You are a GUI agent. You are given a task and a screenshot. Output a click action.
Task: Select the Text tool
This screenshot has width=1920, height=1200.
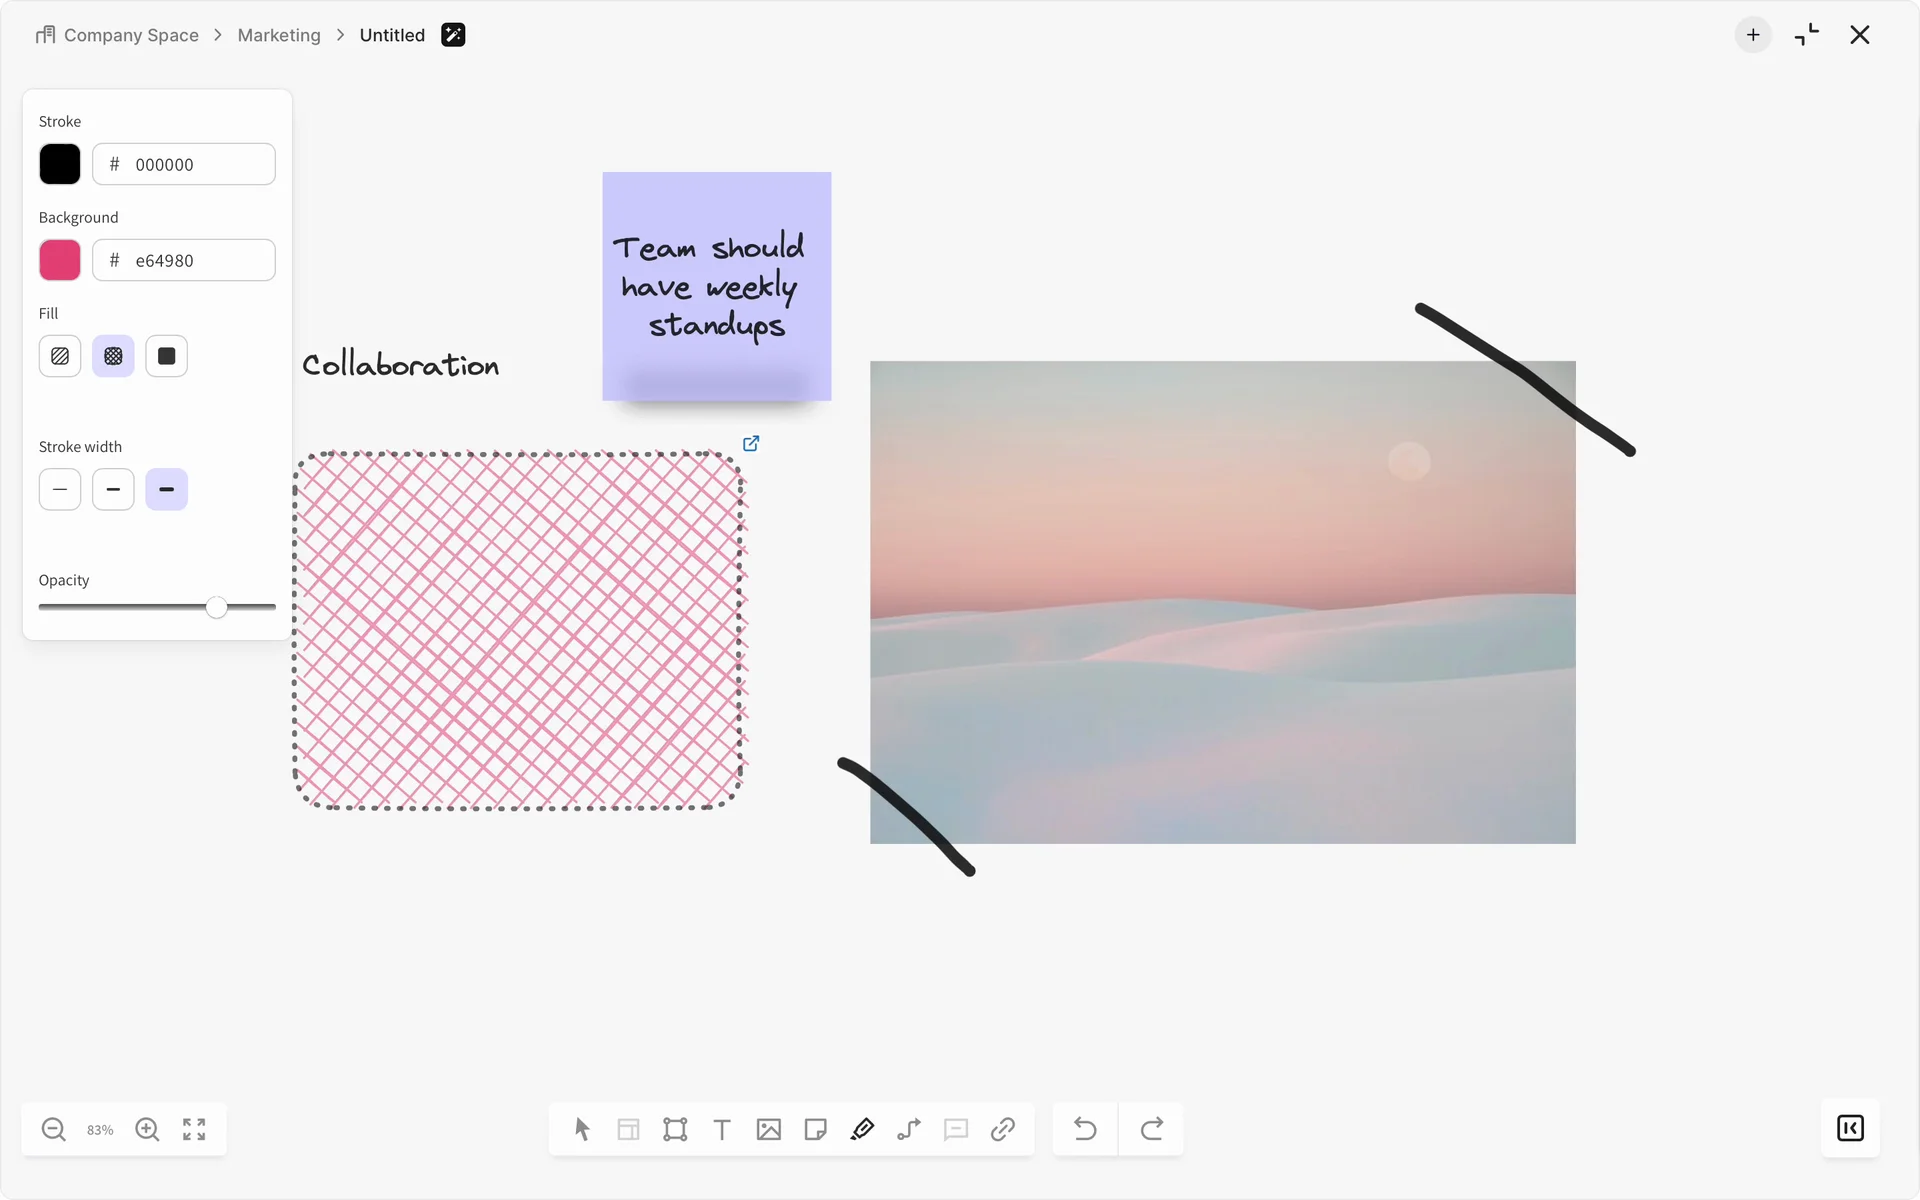click(x=722, y=1129)
